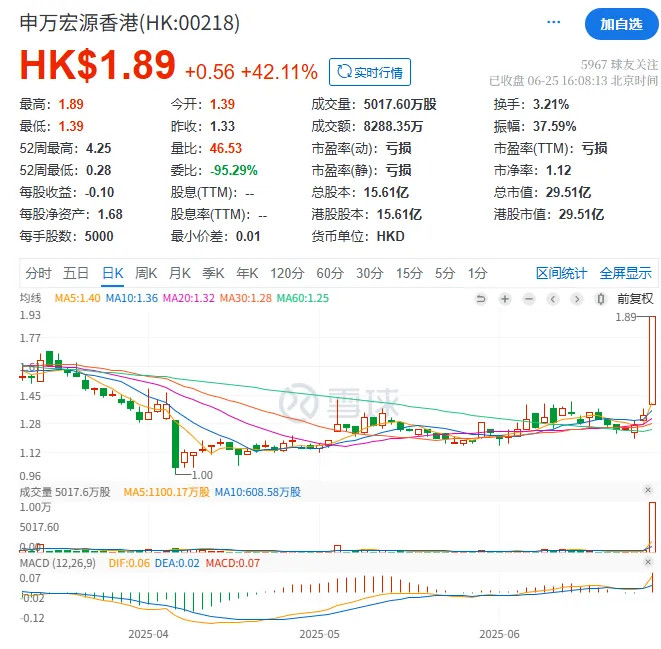Image resolution: width=661 pixels, height=649 pixels.
Task: Click the 1.00 low price marker on chart
Action: coord(202,475)
